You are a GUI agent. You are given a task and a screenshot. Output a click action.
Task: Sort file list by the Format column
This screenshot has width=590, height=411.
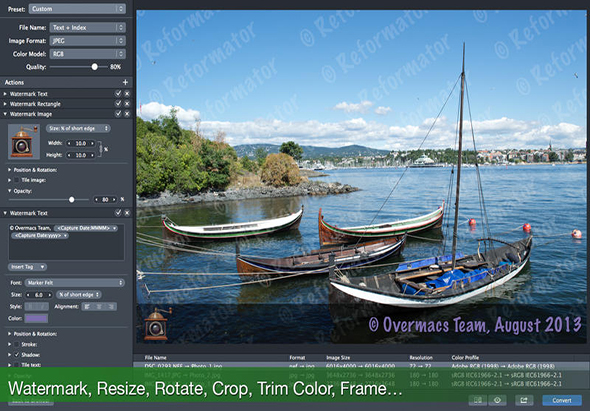(x=297, y=358)
